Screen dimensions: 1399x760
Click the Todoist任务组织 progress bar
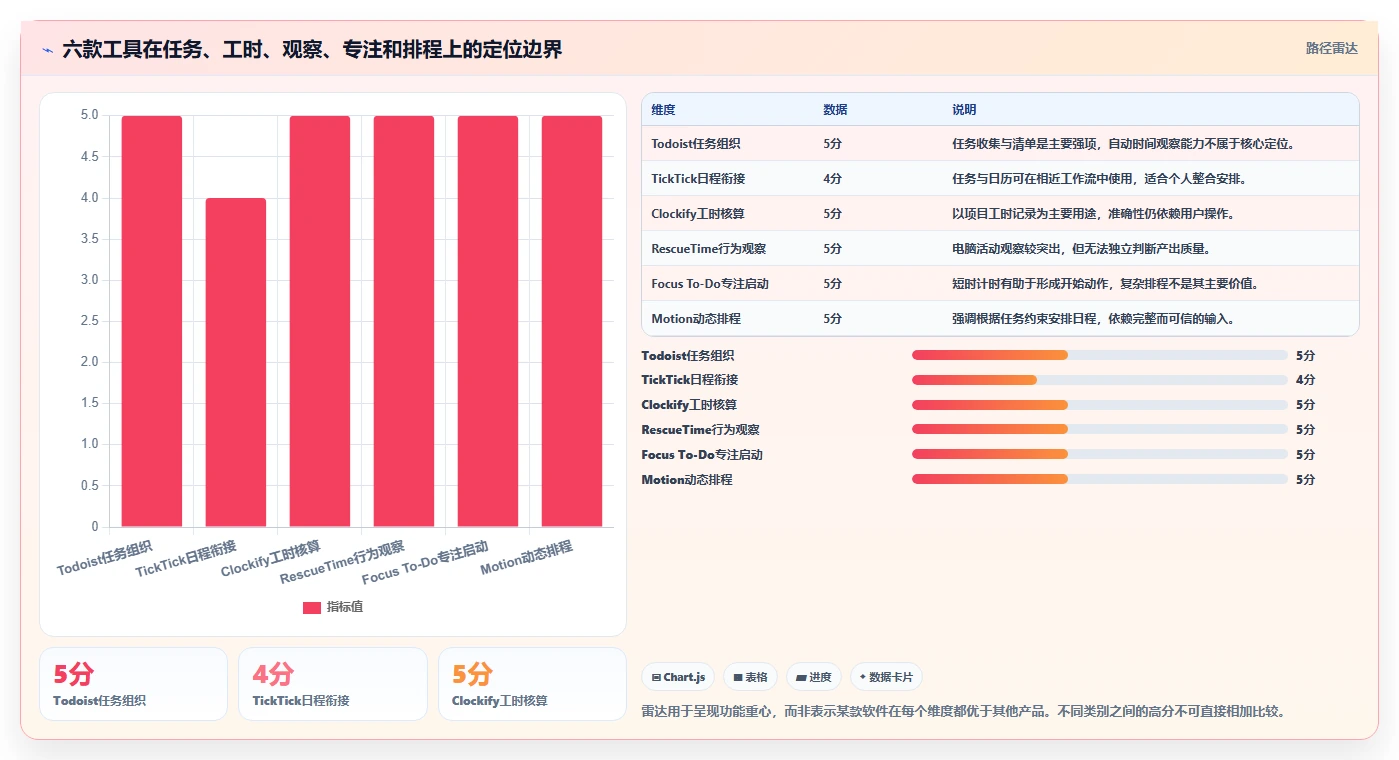(1100, 355)
